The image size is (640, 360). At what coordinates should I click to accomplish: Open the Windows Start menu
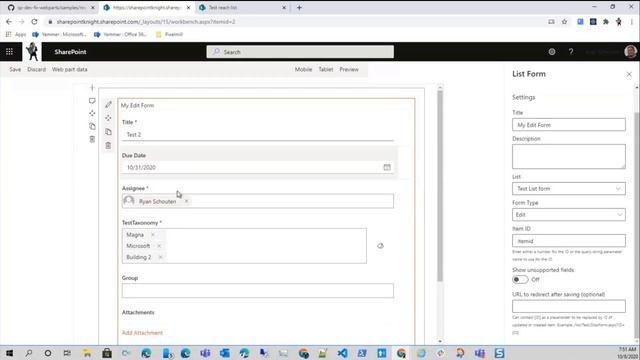click(x=9, y=353)
